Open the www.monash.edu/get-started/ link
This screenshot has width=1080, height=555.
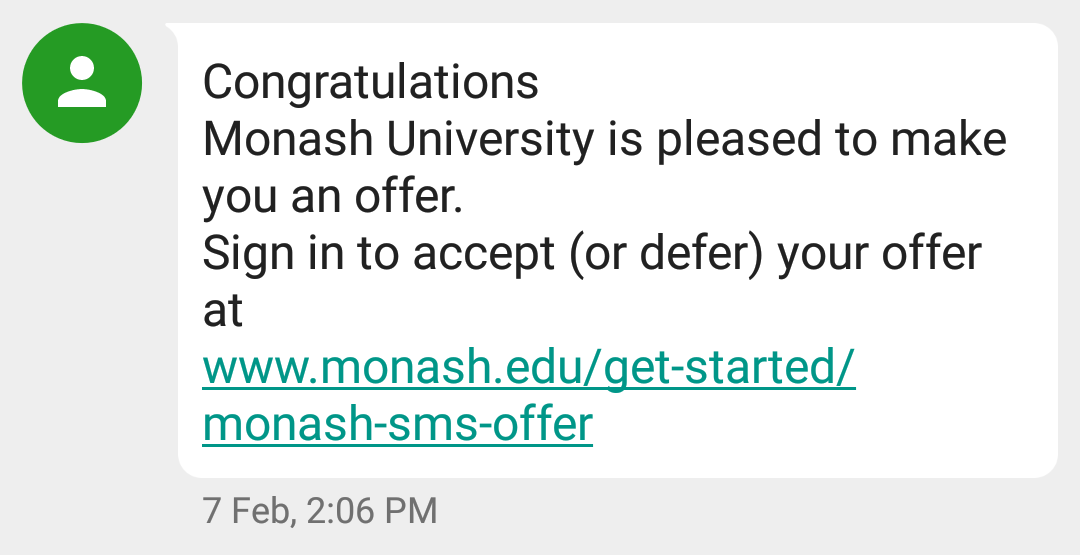click(529, 369)
